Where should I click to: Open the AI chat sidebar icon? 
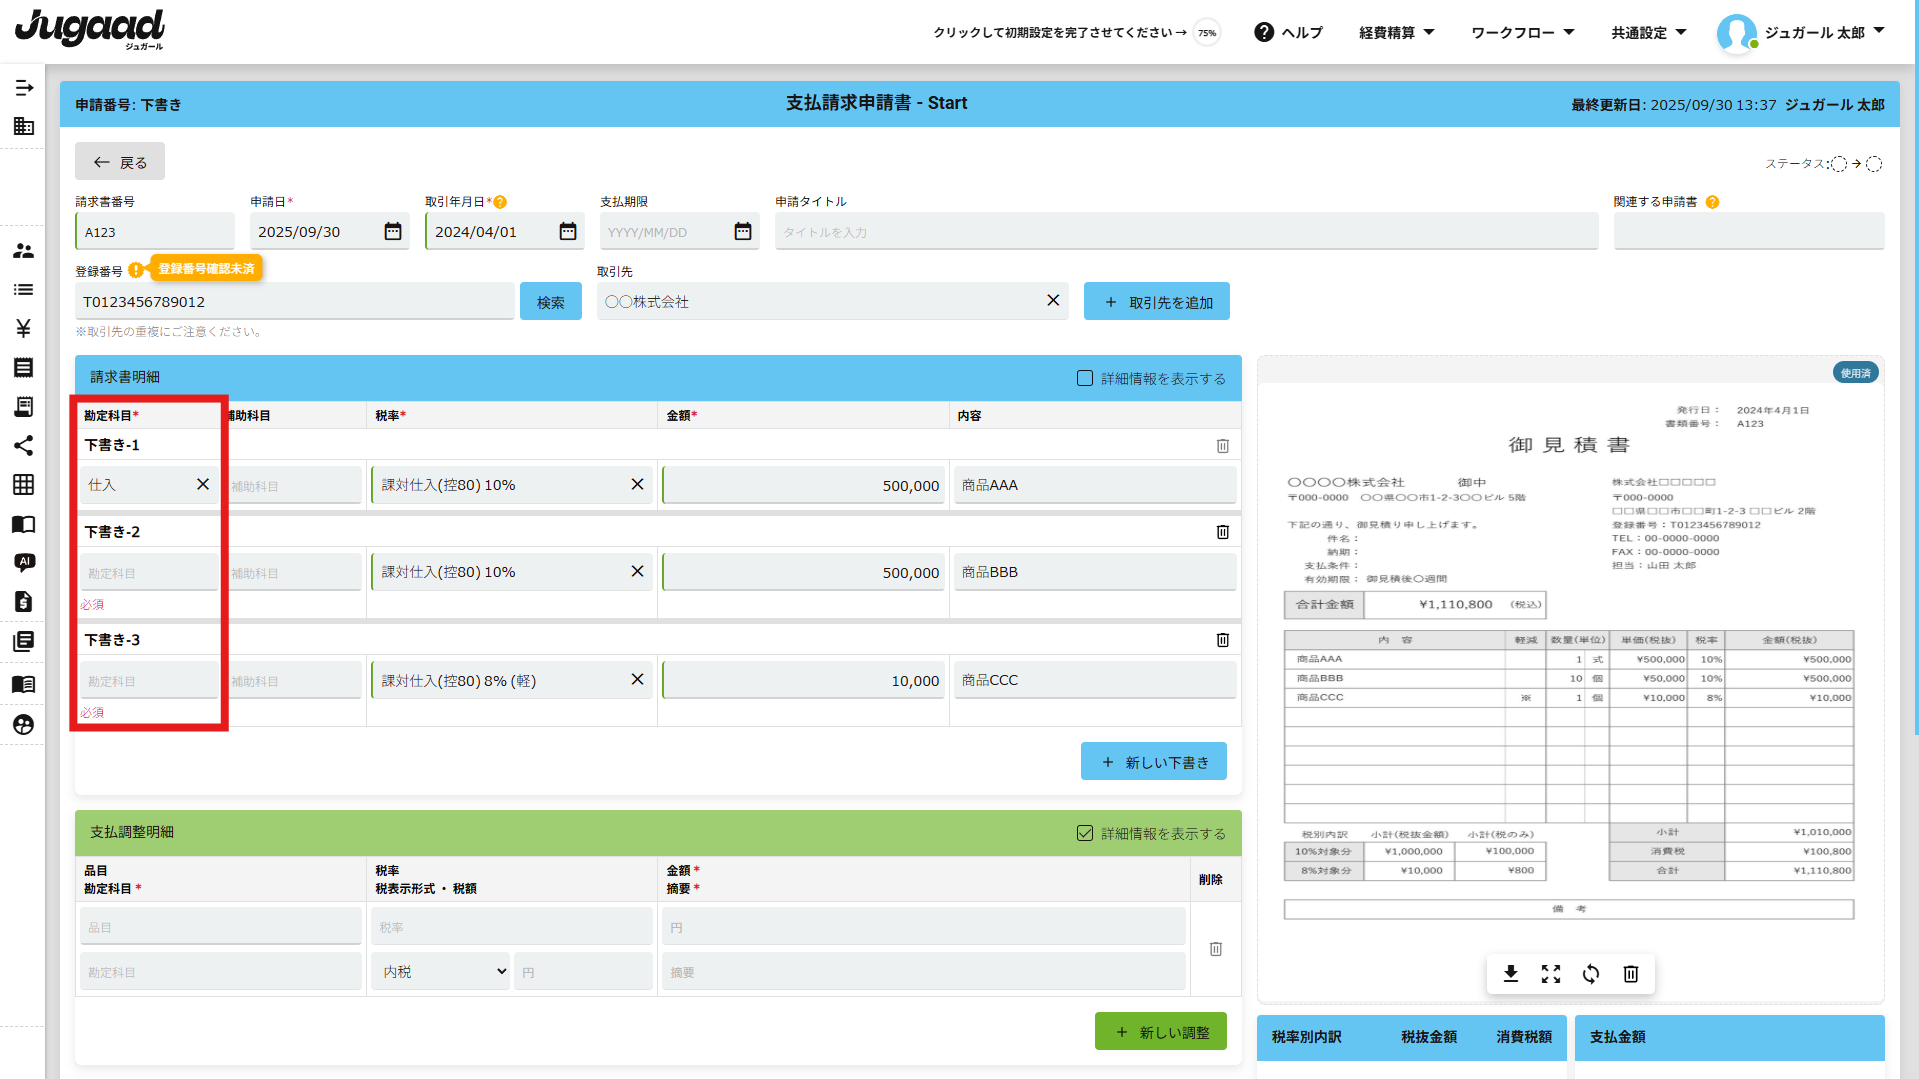tap(24, 562)
